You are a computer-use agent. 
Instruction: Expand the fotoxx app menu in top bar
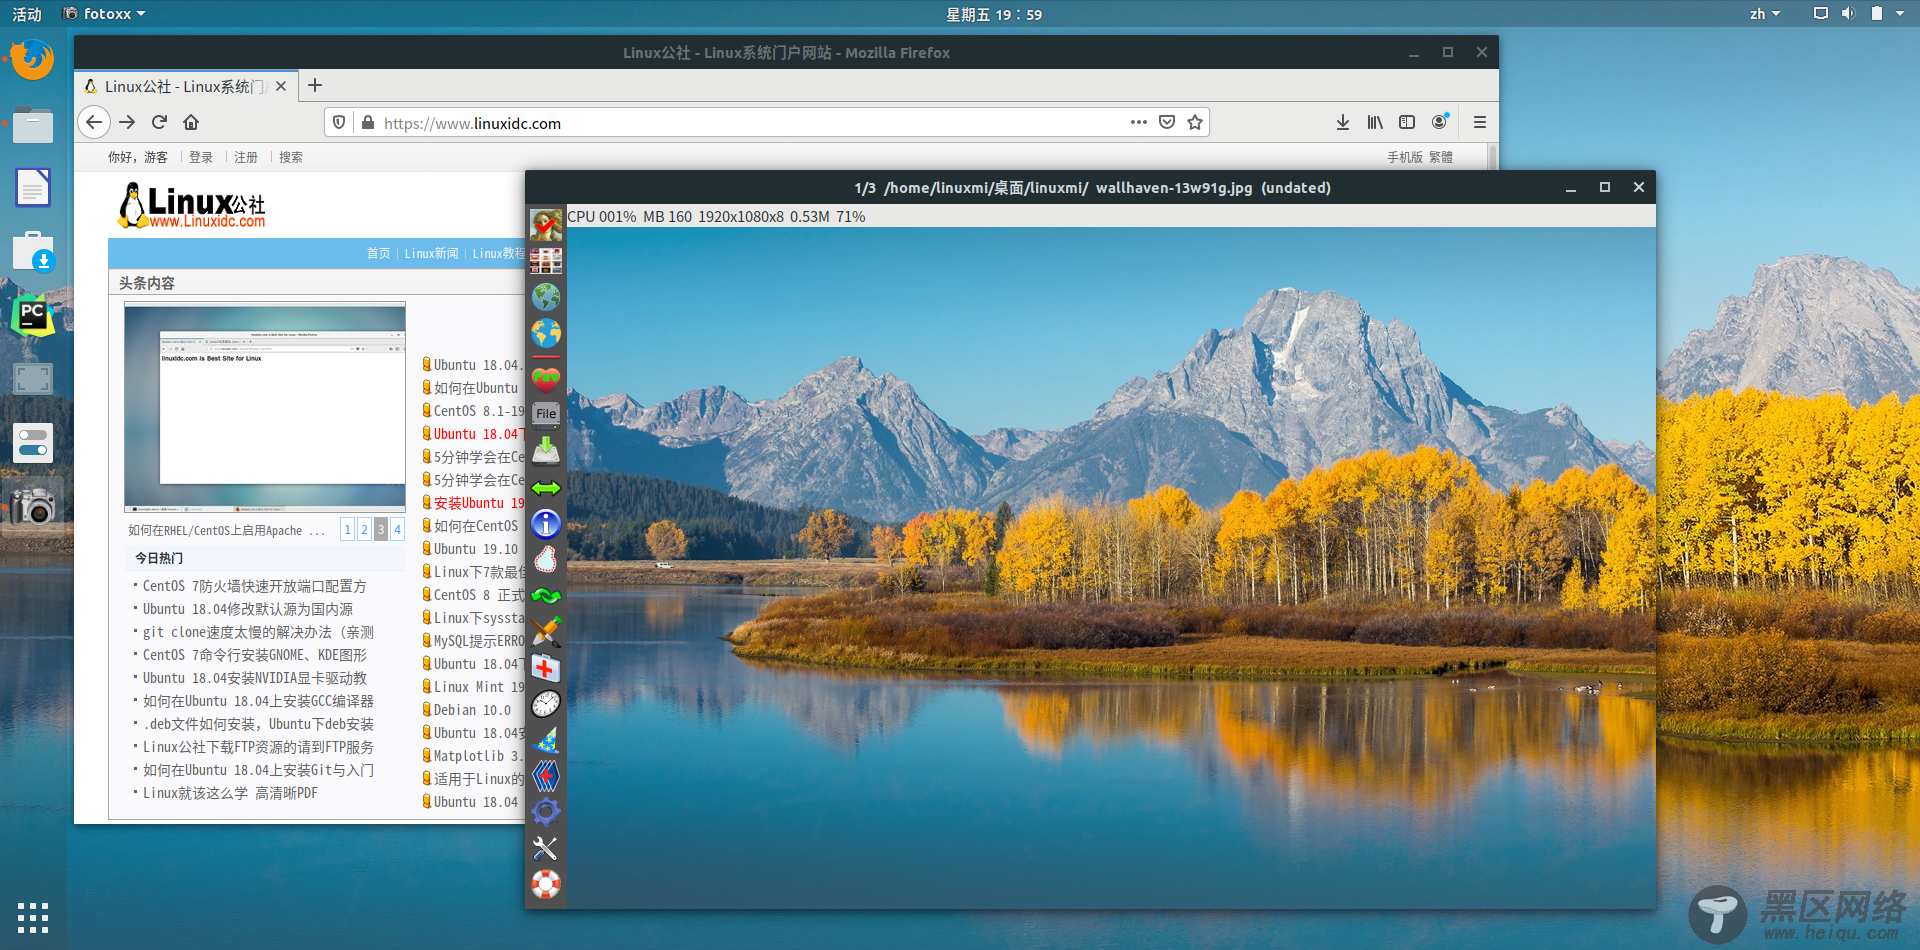pos(105,14)
